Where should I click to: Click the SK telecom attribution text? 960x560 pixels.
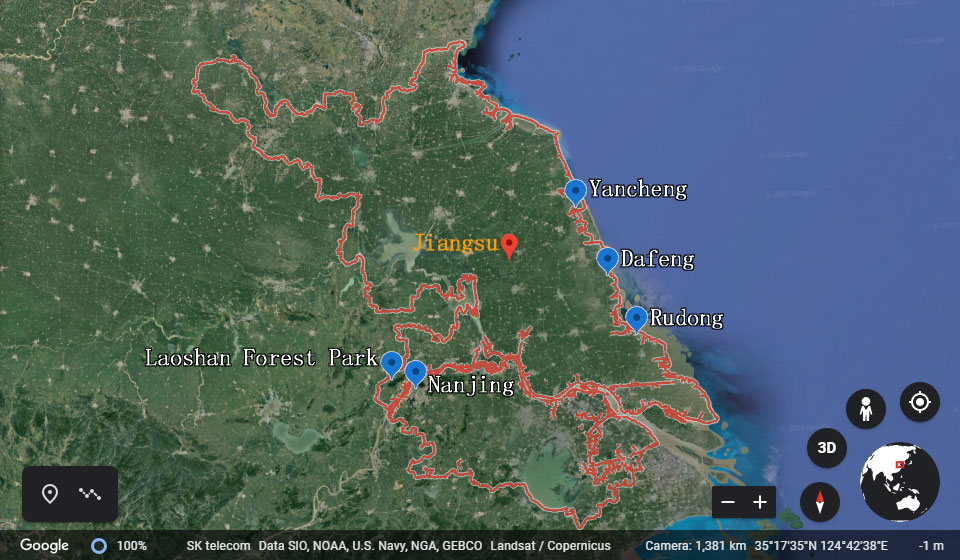tap(219, 546)
